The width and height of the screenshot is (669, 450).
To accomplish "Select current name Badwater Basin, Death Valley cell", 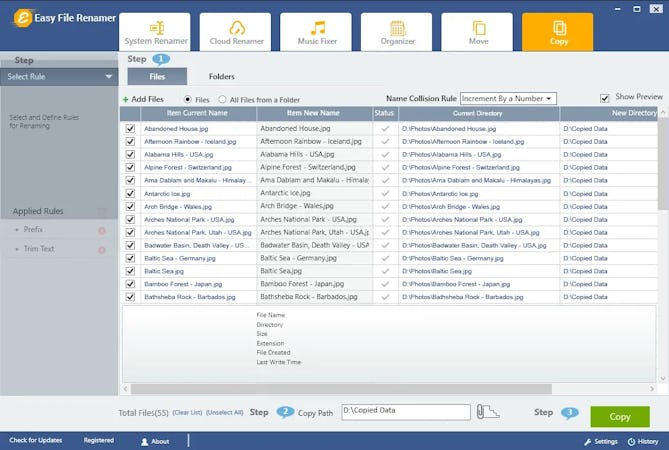I will point(198,245).
